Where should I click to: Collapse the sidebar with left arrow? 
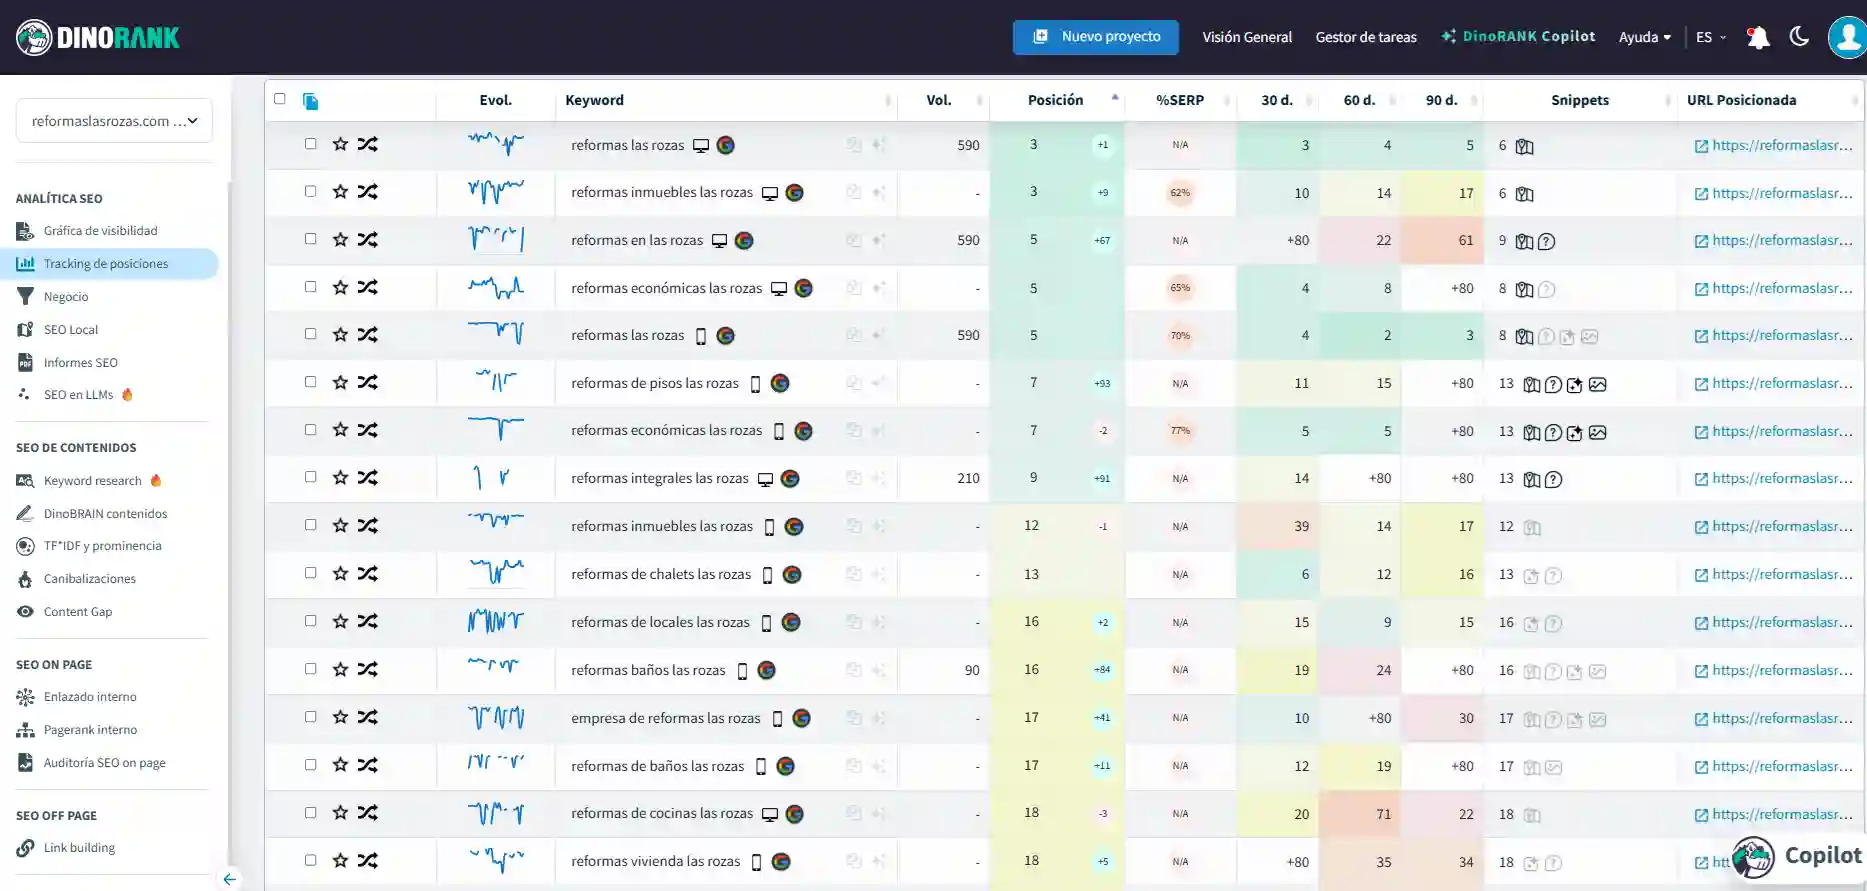[x=230, y=879]
